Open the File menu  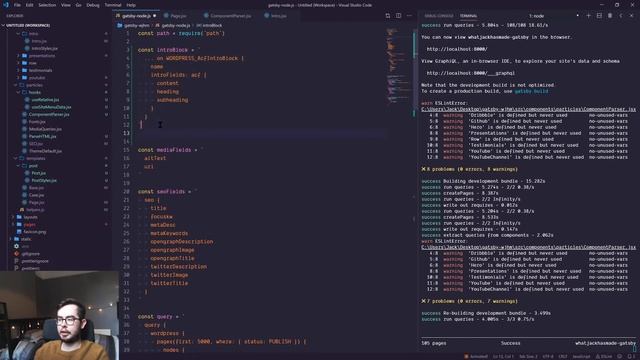point(17,5)
